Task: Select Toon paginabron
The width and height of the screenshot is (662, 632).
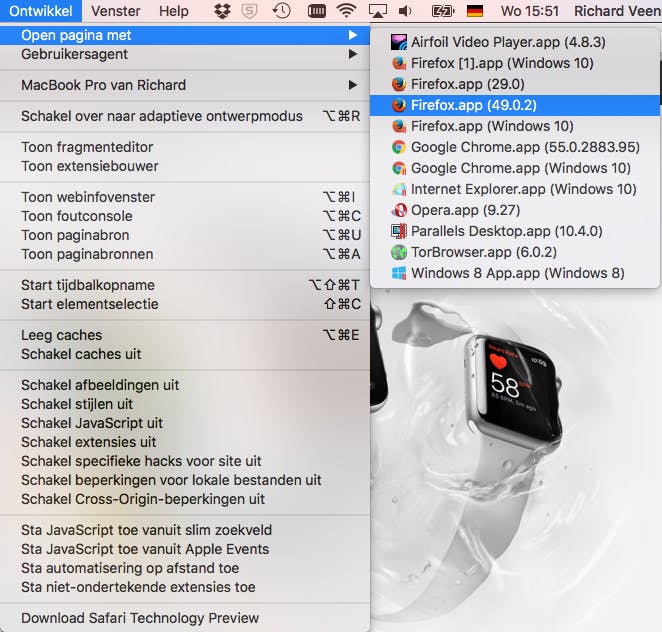Action: [185, 235]
